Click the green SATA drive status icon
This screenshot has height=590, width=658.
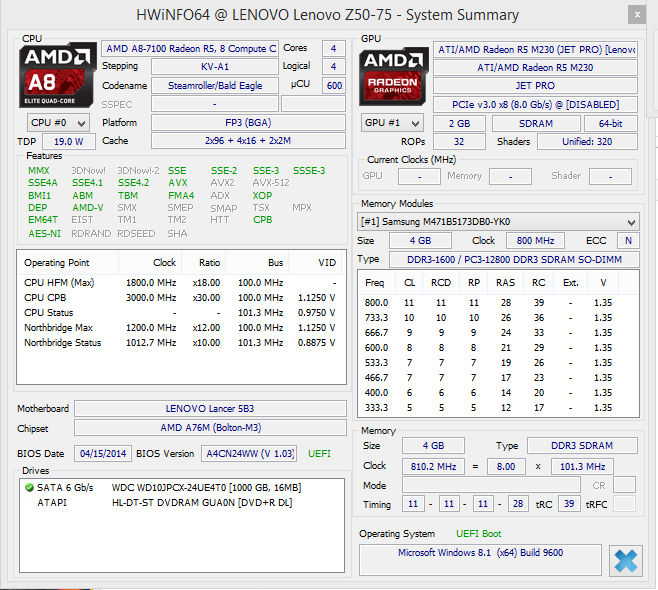coord(29,488)
